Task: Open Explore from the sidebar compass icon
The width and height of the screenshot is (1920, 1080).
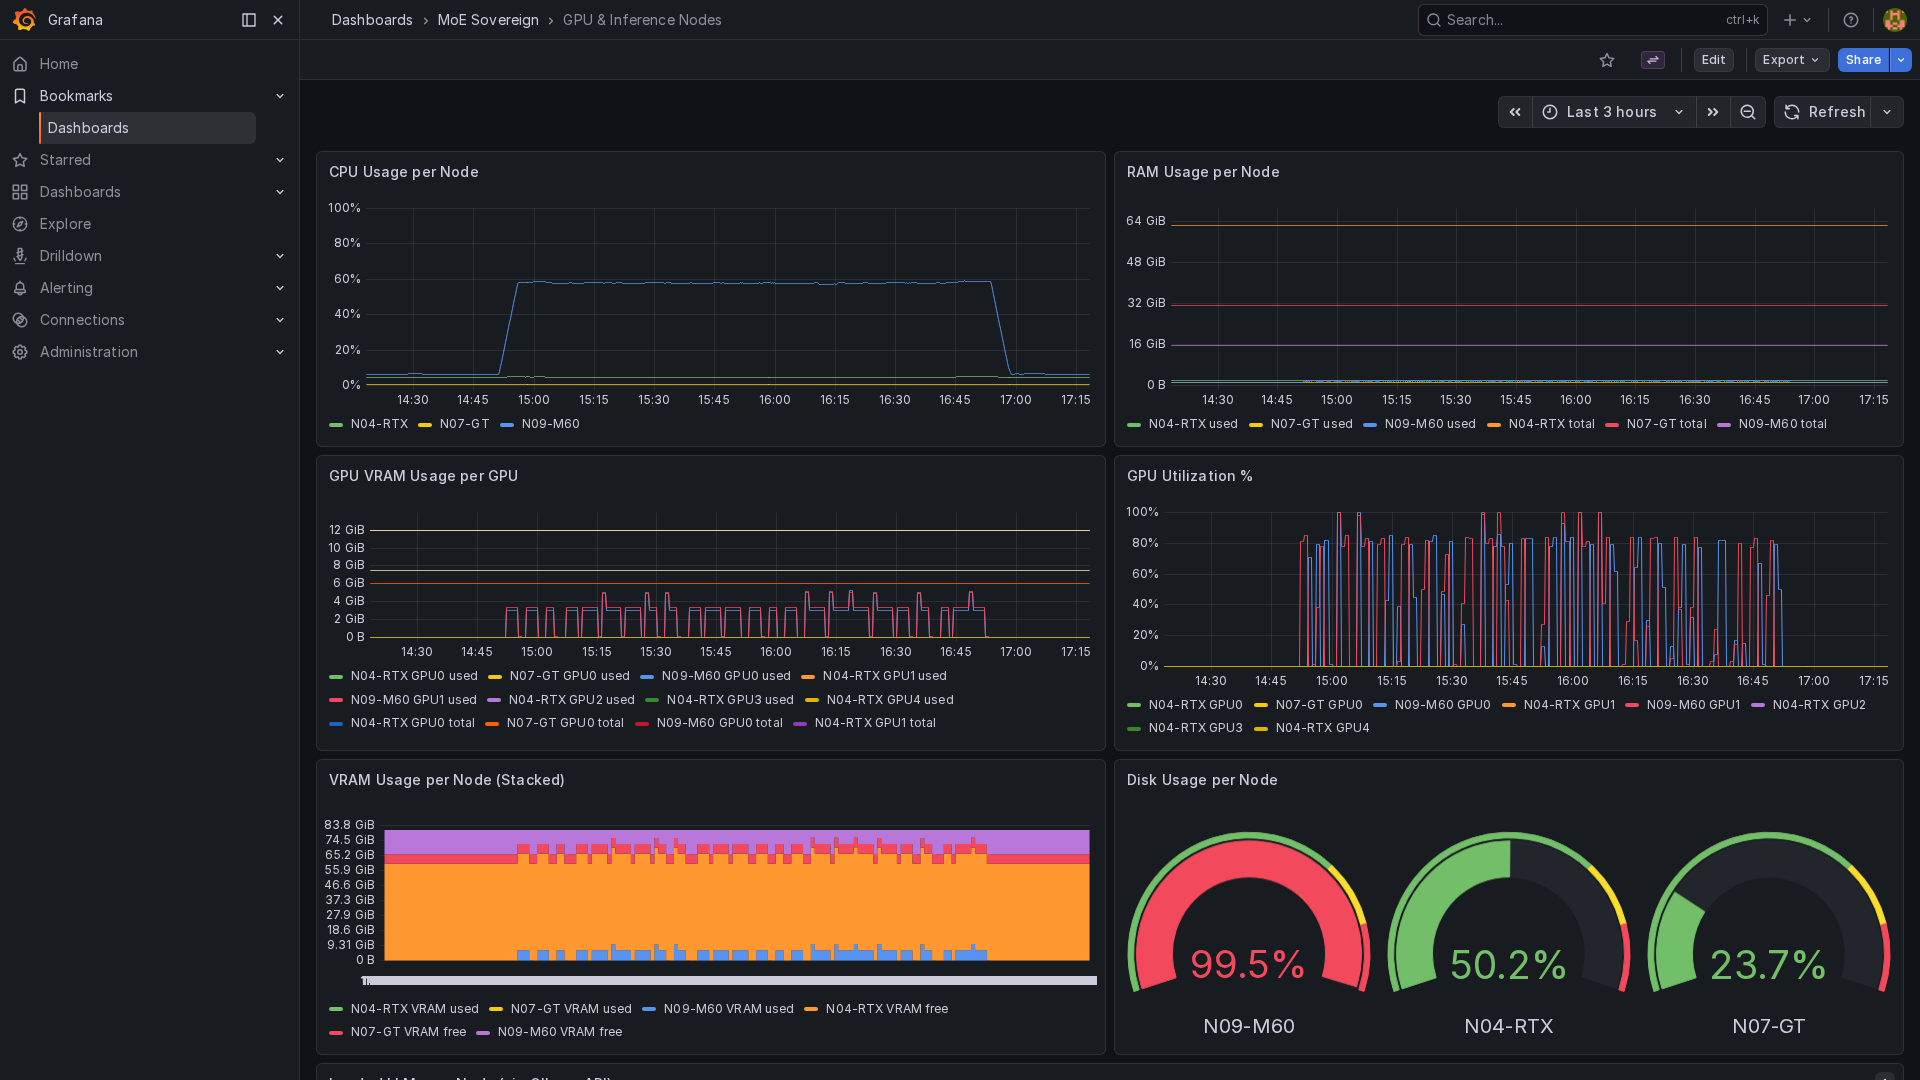Action: click(65, 224)
